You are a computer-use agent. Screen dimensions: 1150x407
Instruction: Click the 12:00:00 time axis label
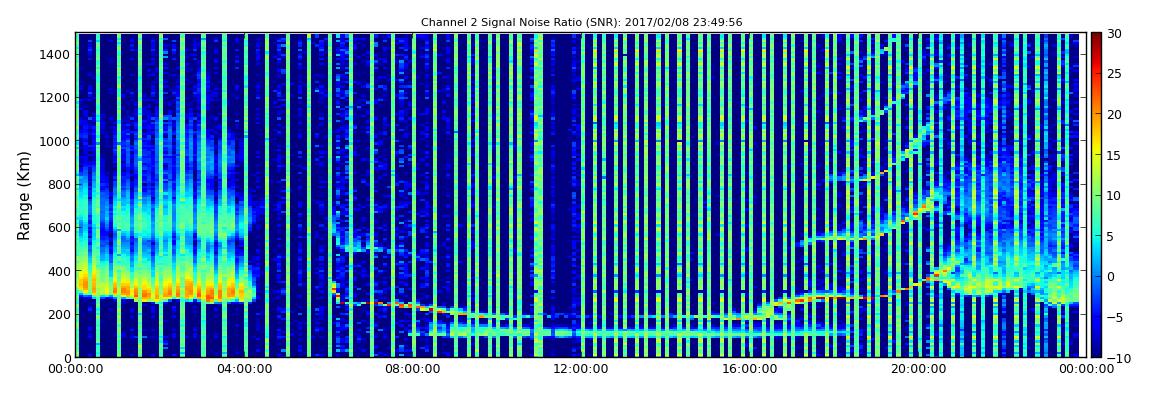580,370
